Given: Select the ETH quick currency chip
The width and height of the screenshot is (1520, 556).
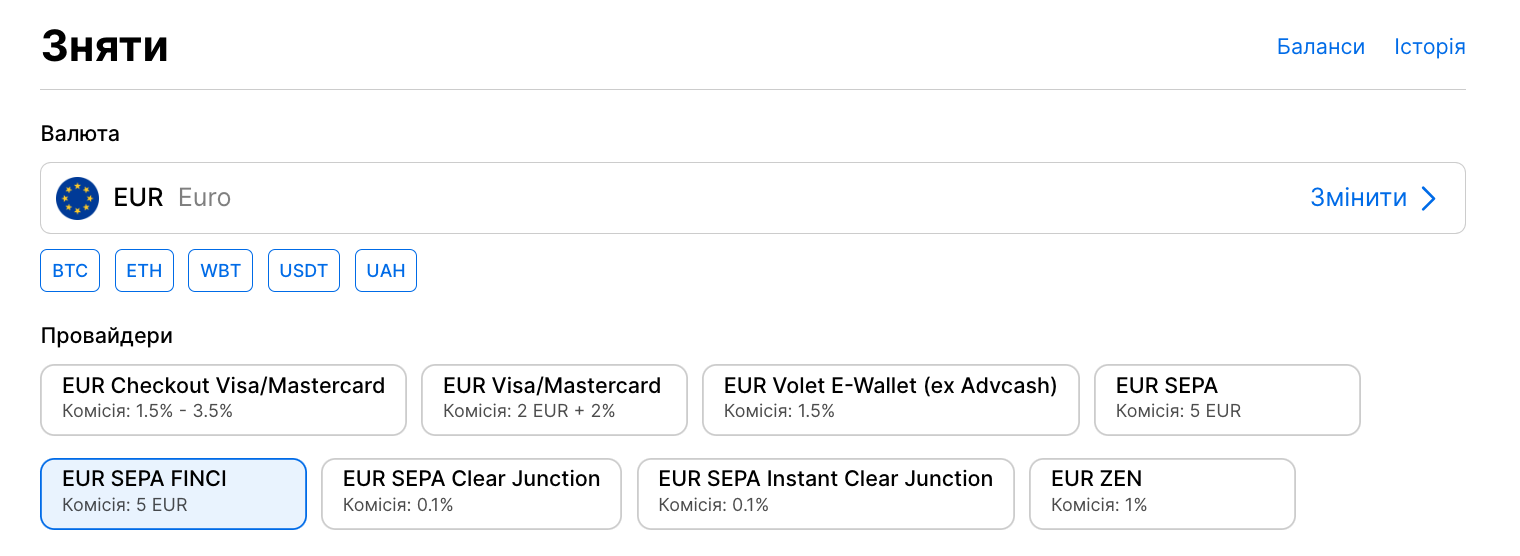Looking at the screenshot, I should 144,271.
